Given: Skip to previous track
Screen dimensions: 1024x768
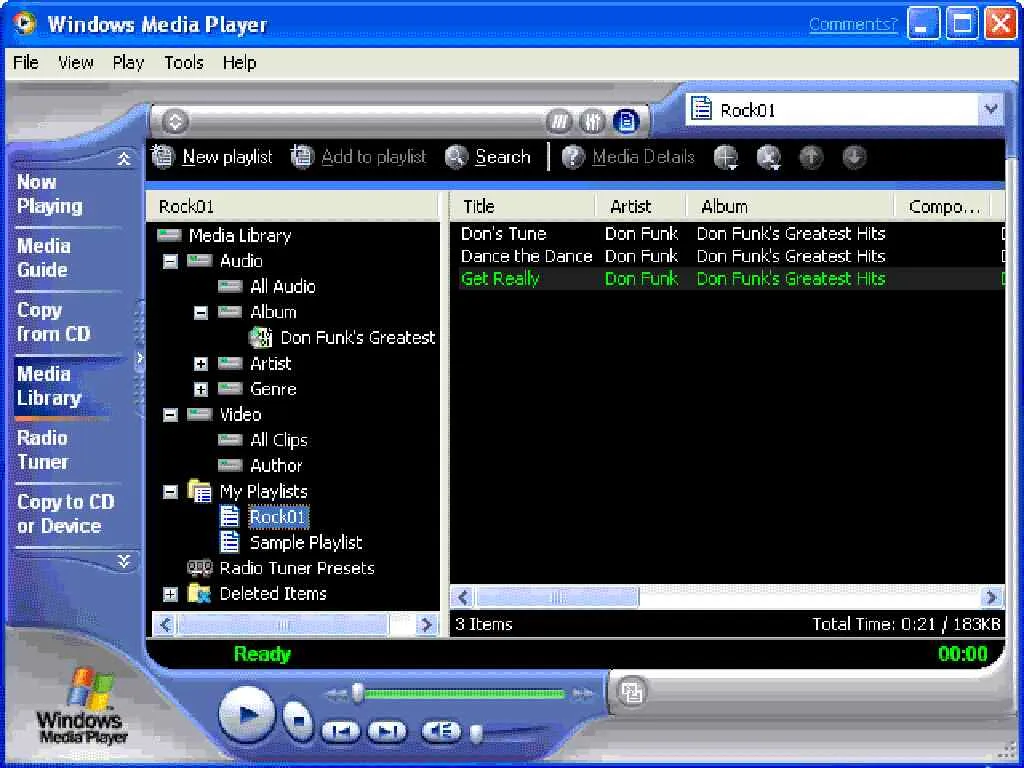Looking at the screenshot, I should click(340, 731).
